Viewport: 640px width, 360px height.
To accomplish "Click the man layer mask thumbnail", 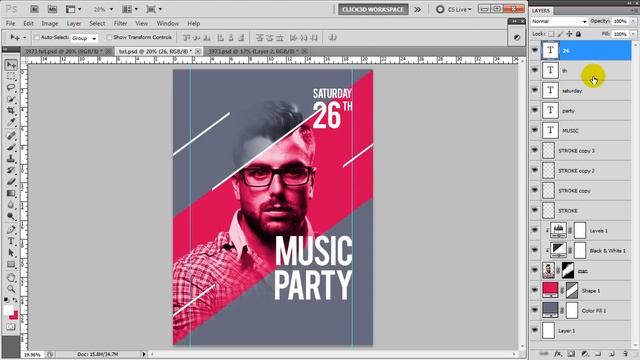I will (568, 270).
